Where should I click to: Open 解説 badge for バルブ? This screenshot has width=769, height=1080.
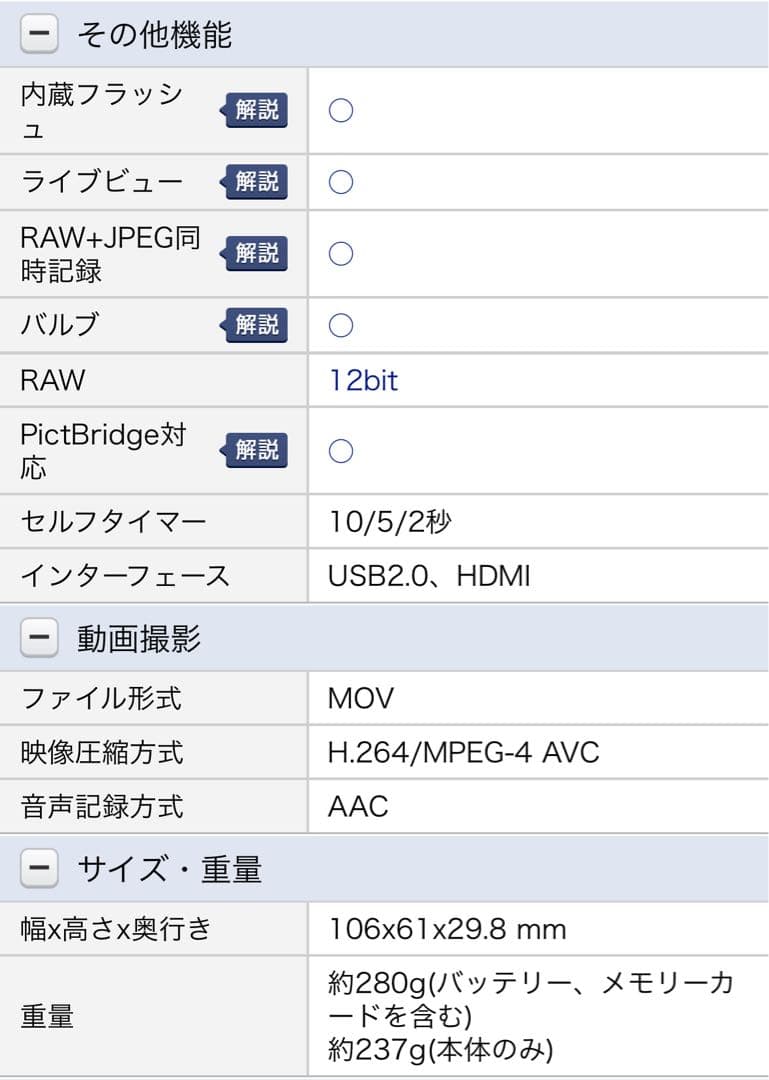[x=255, y=325]
